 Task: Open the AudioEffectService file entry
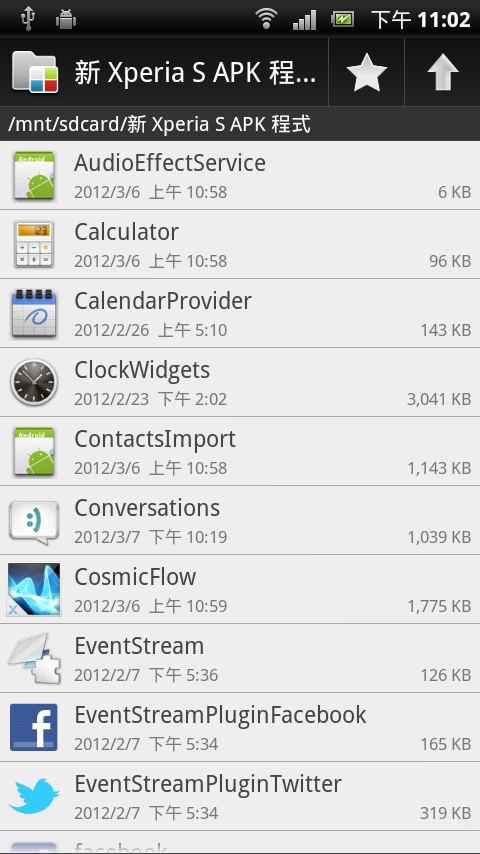[x=240, y=175]
